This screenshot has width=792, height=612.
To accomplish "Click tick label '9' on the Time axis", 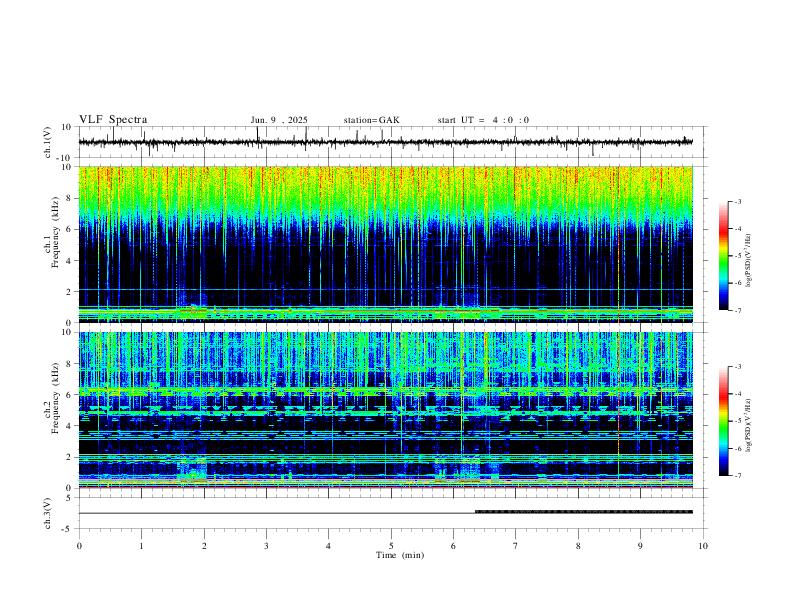I will click(640, 546).
